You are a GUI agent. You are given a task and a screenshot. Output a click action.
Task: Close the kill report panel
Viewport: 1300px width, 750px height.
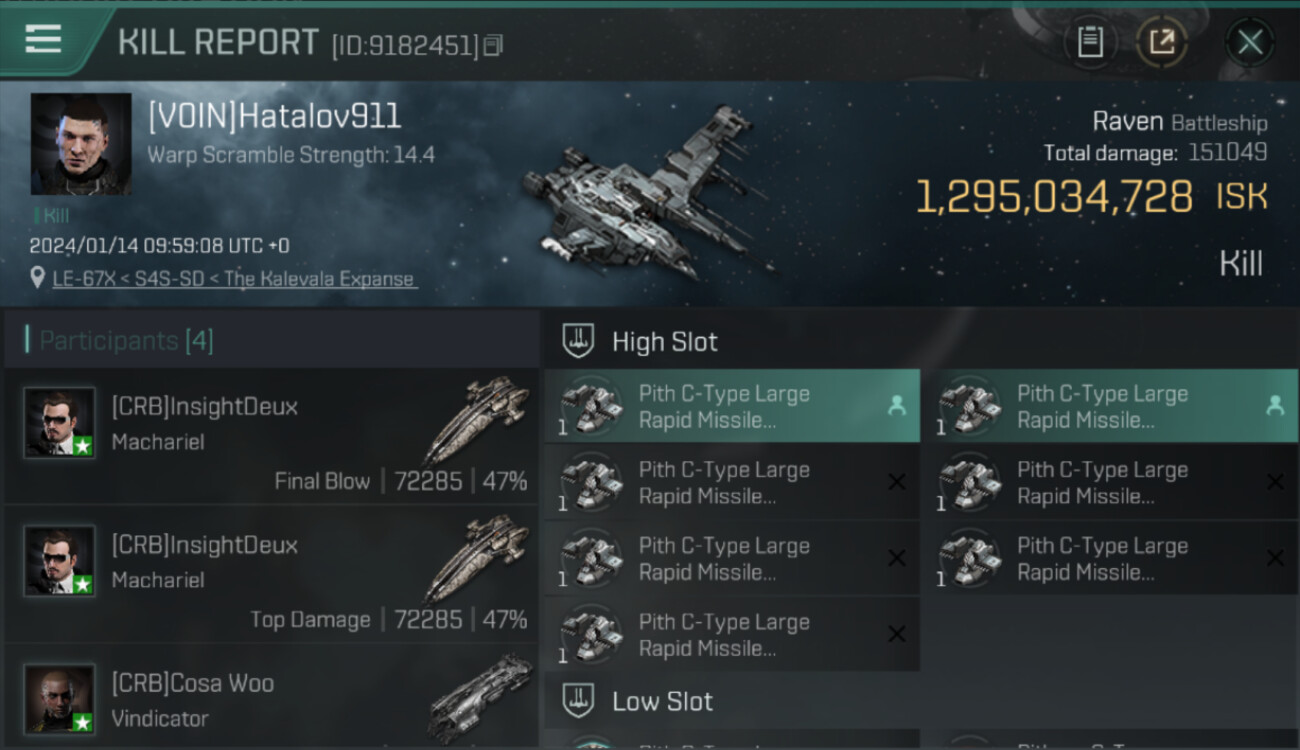pyautogui.click(x=1250, y=42)
